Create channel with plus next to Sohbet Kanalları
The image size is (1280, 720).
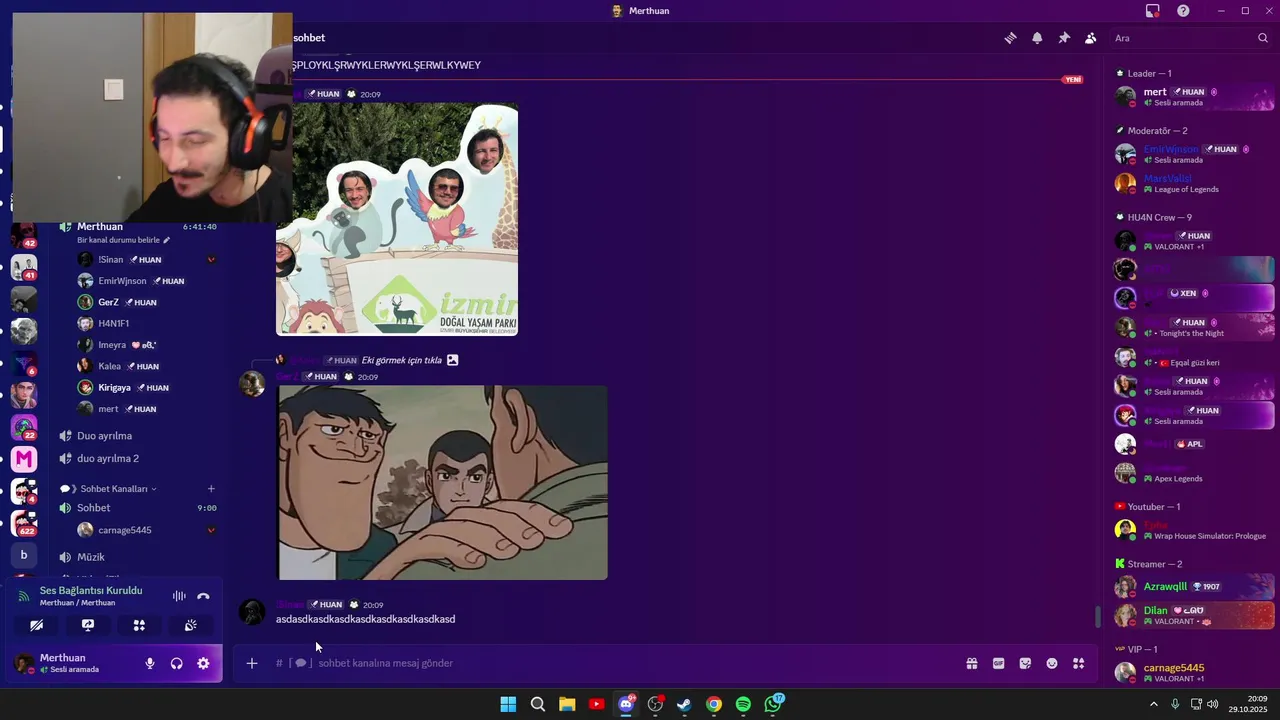pos(211,489)
